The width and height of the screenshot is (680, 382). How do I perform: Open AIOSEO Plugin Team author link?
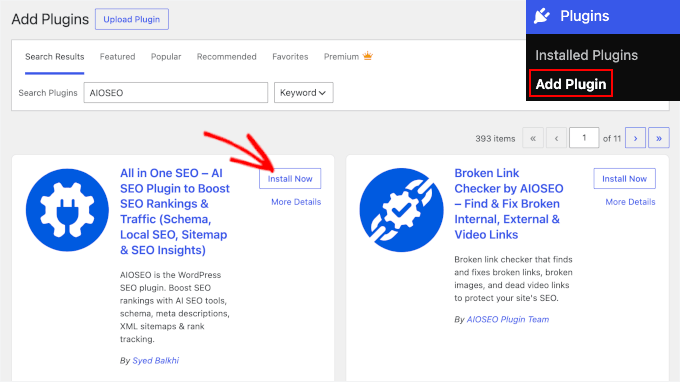click(x=508, y=320)
